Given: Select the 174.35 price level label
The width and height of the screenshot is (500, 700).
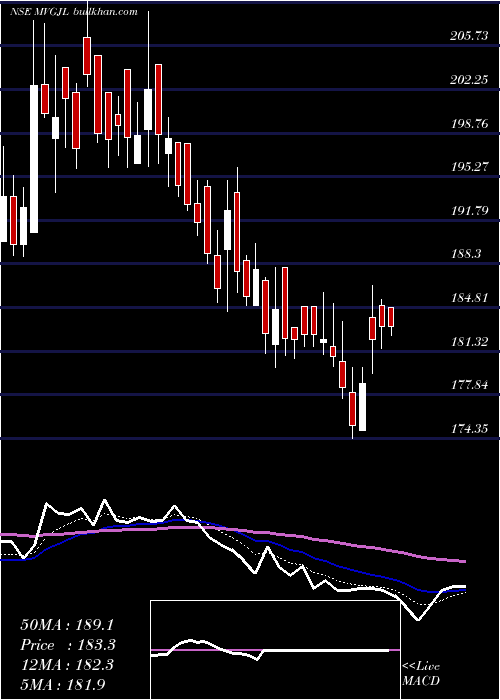Looking at the screenshot, I should tap(469, 429).
